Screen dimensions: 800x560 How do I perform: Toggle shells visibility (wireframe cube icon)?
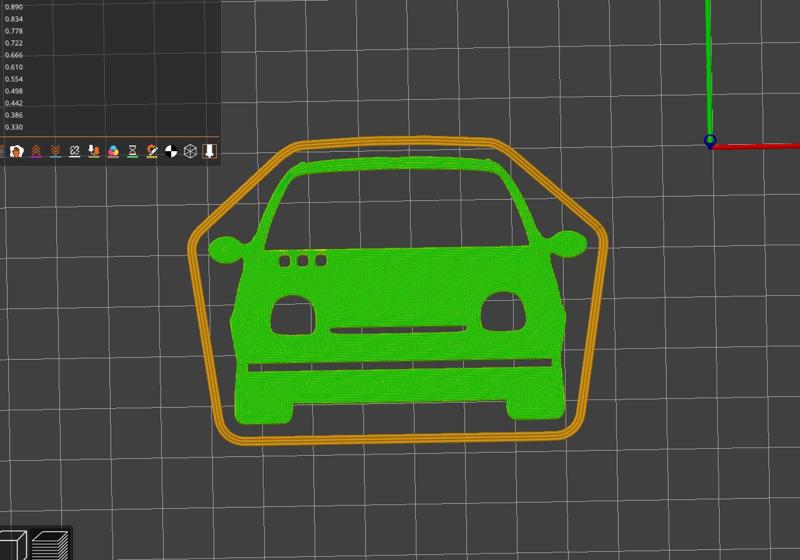click(190, 151)
